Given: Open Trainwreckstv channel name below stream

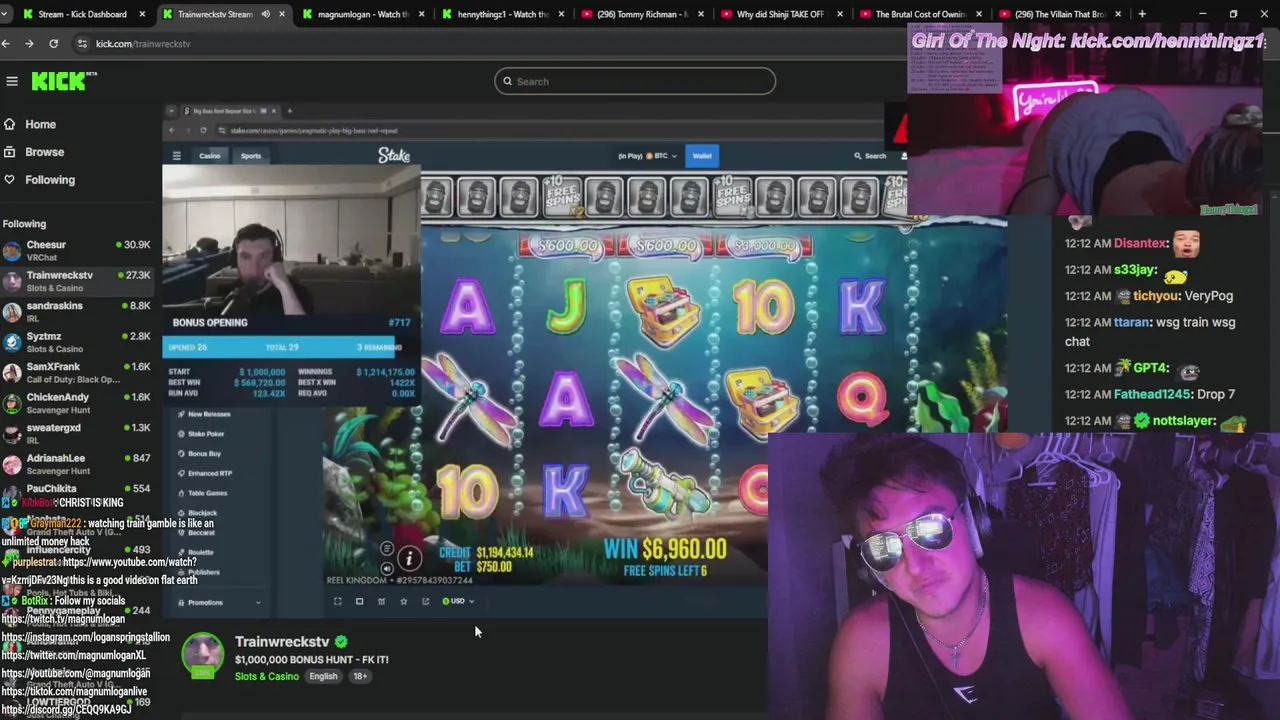Looking at the screenshot, I should [282, 642].
